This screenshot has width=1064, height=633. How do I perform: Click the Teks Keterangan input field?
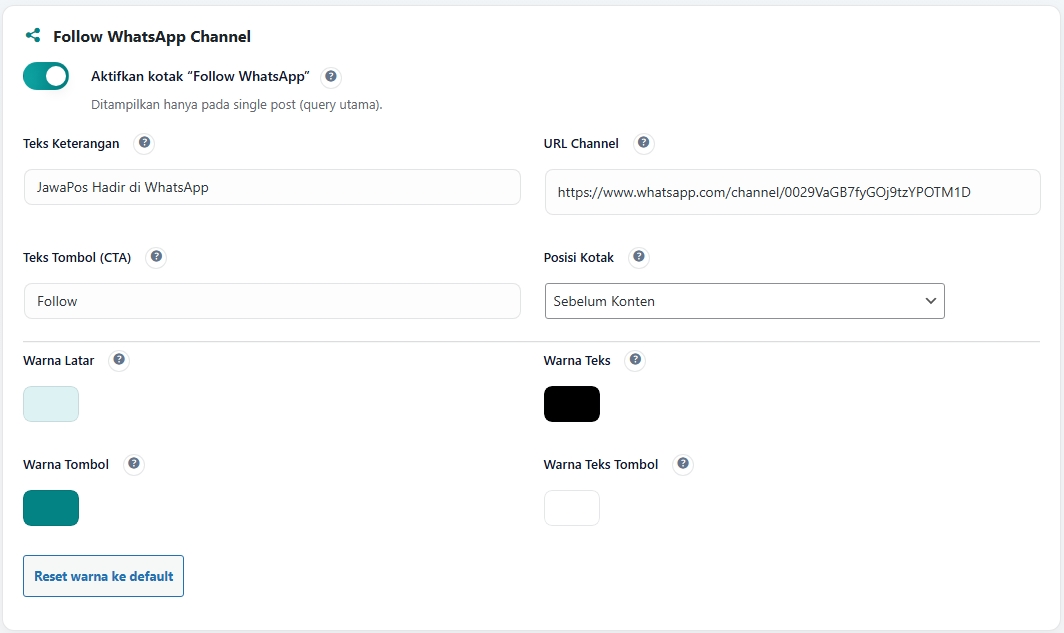tap(272, 187)
